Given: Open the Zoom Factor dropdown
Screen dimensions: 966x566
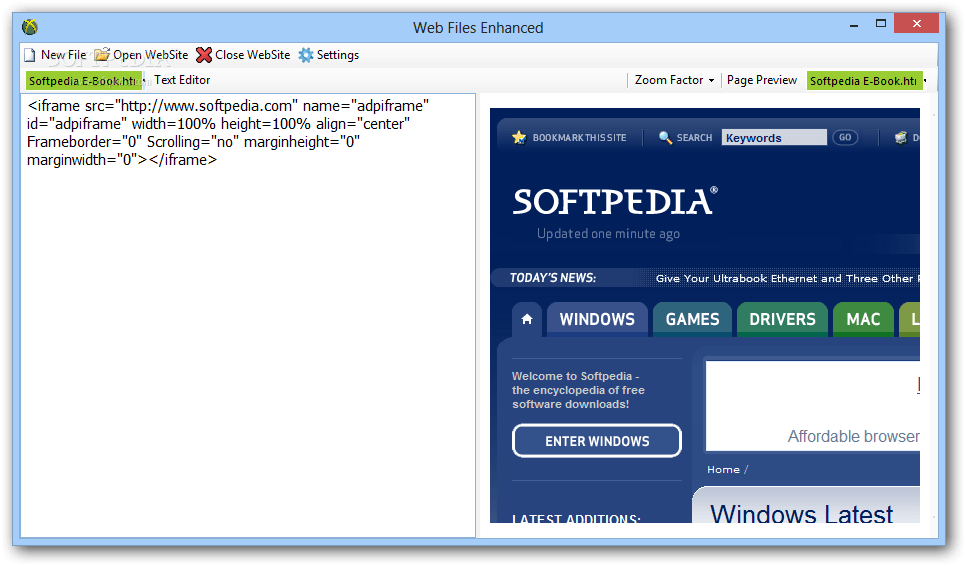Looking at the screenshot, I should tap(674, 80).
